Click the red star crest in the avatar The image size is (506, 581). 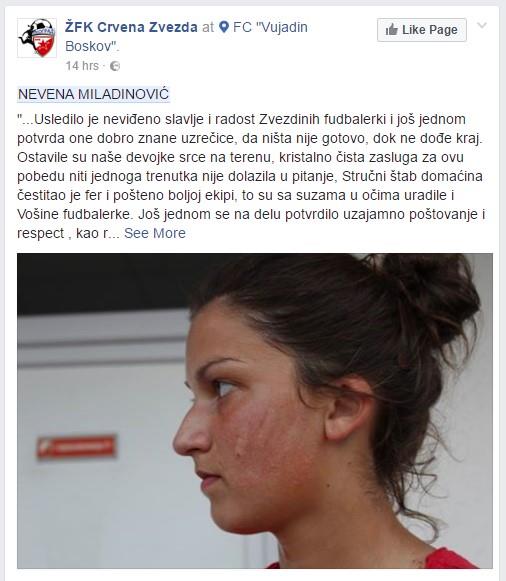(43, 46)
